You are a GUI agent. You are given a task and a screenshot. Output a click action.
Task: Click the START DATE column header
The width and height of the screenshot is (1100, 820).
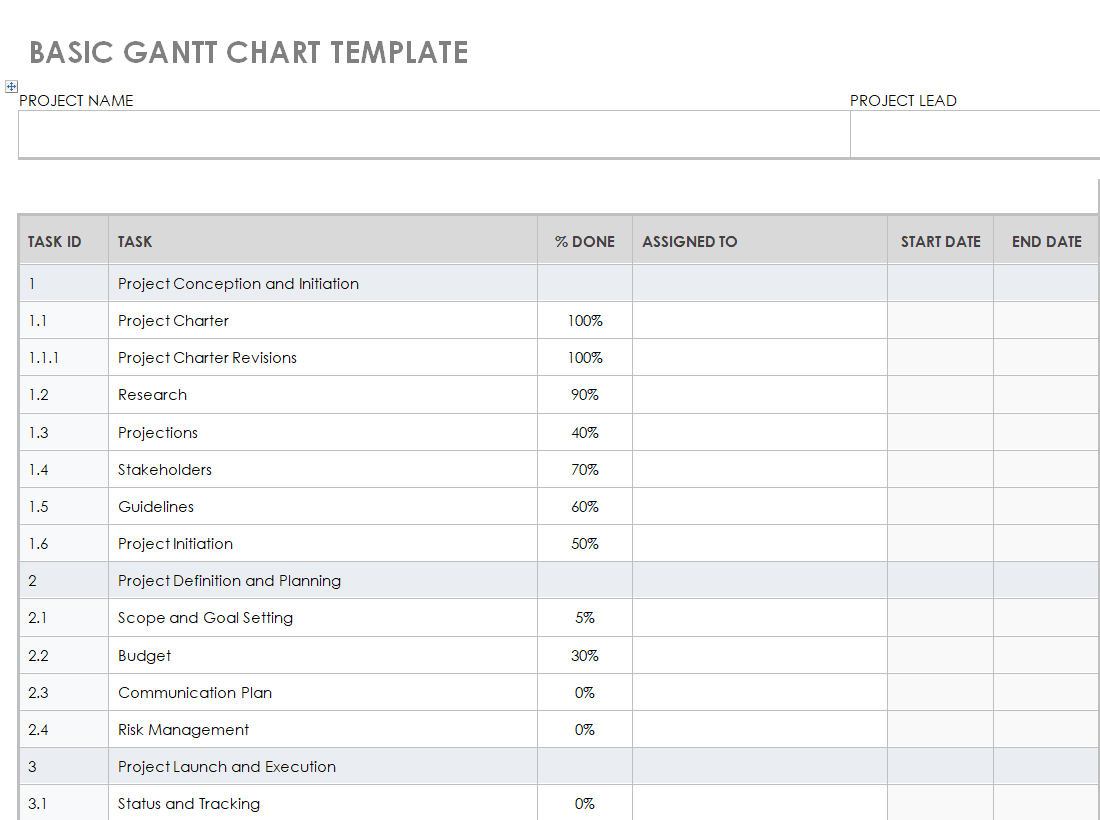940,241
